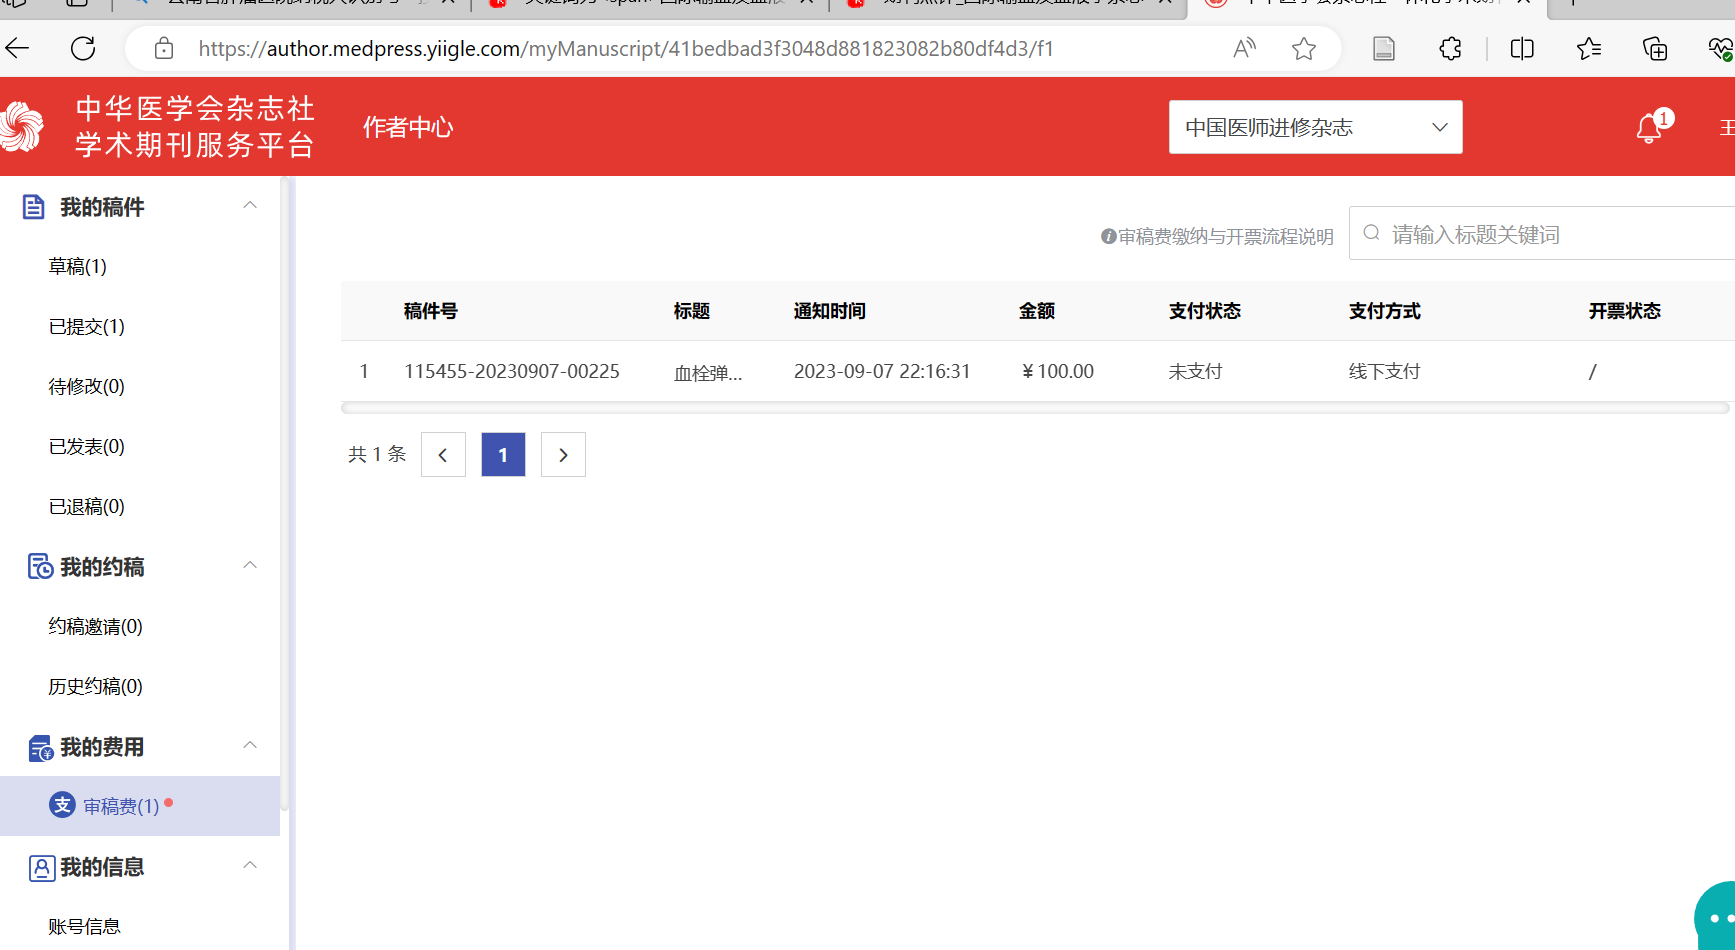Viewport: 1735px width, 950px height.
Task: Click the journal society logo
Action: tap(22, 127)
